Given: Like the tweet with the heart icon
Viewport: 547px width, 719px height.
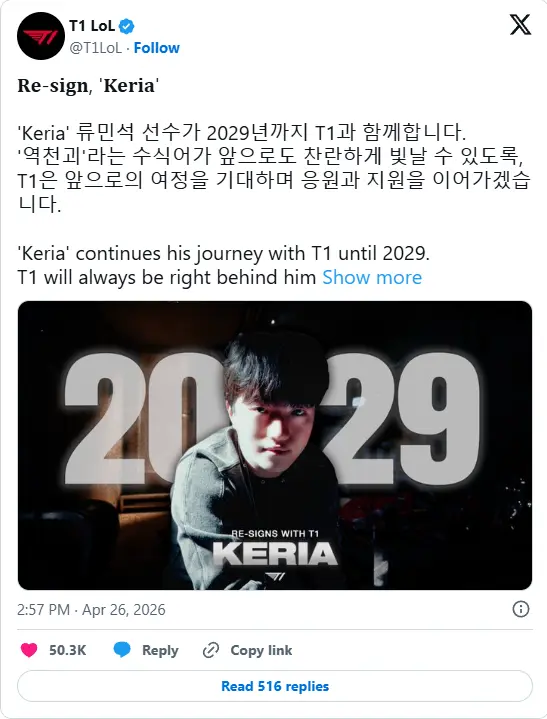Looking at the screenshot, I should pyautogui.click(x=29, y=650).
